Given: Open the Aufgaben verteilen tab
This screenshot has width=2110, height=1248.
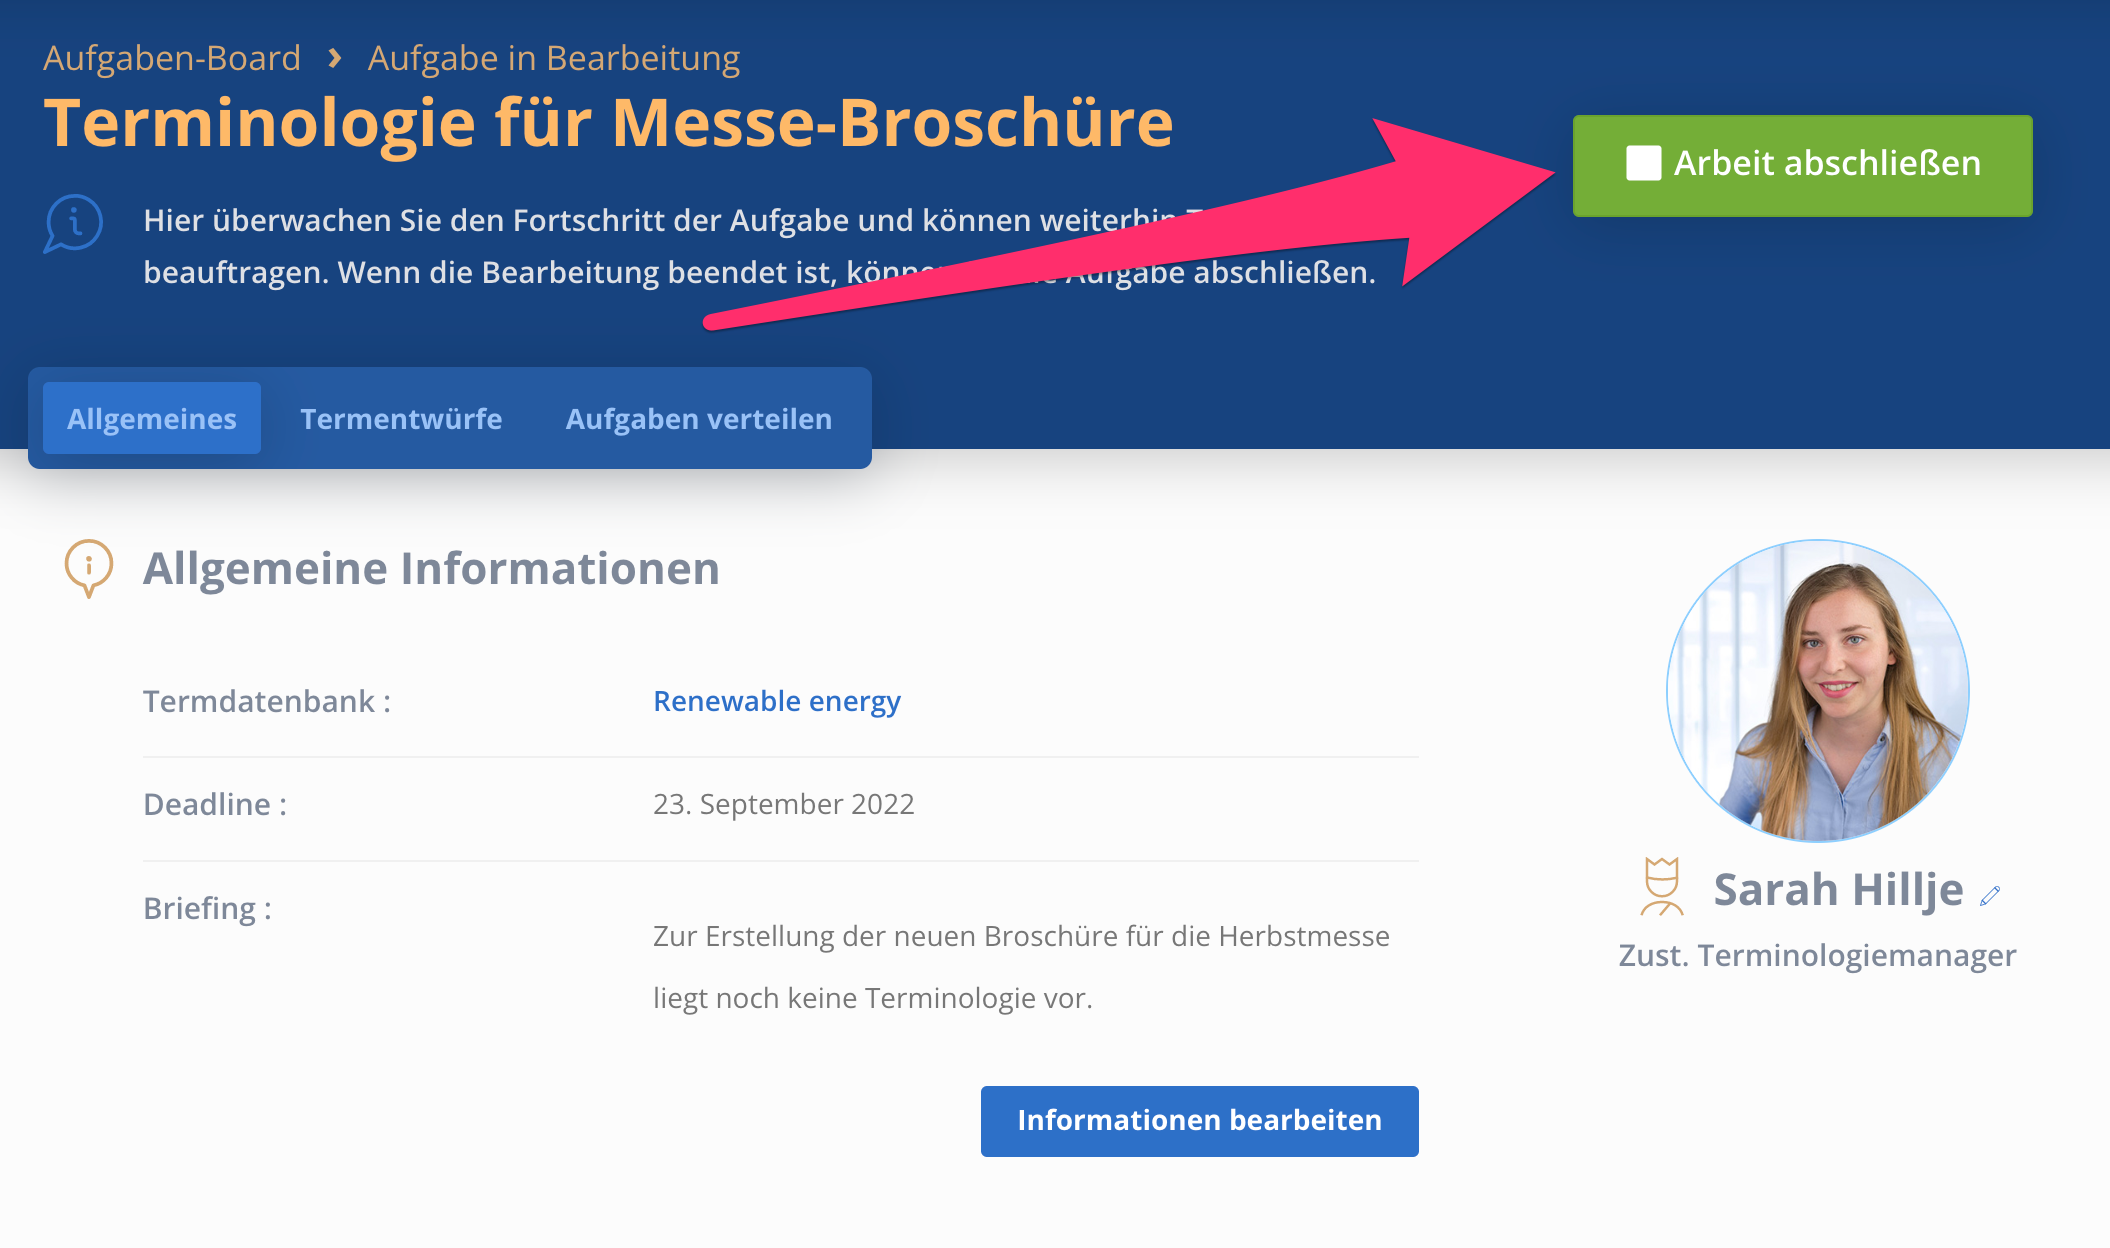Looking at the screenshot, I should point(699,418).
